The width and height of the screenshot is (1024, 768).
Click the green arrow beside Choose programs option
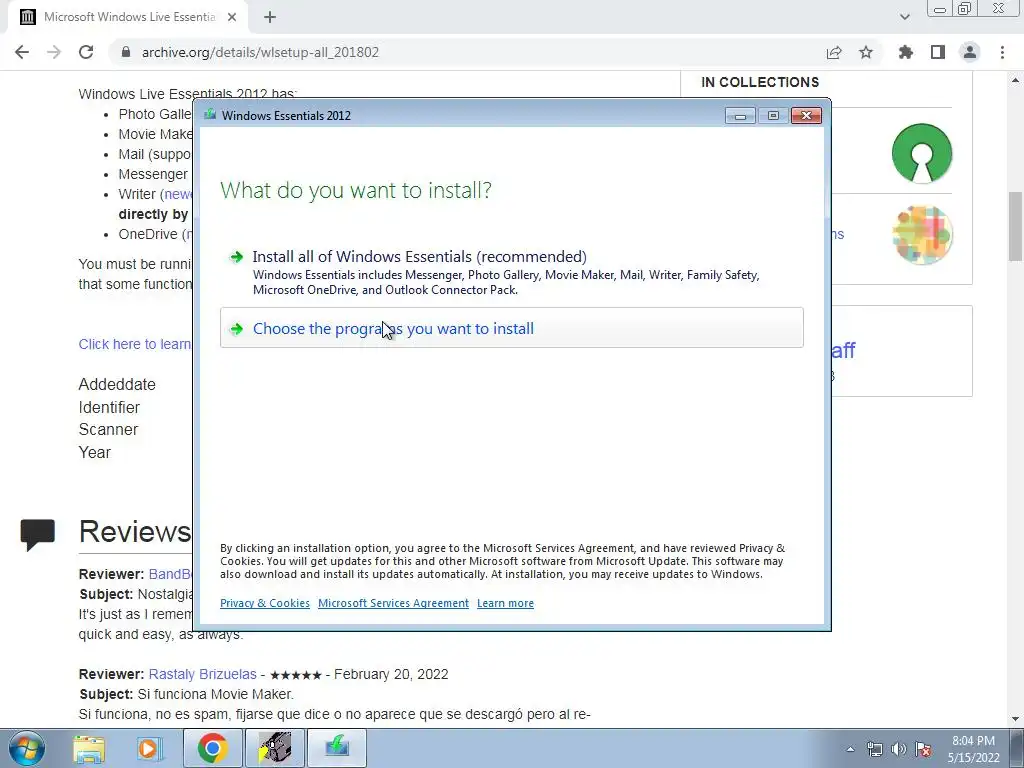point(236,328)
